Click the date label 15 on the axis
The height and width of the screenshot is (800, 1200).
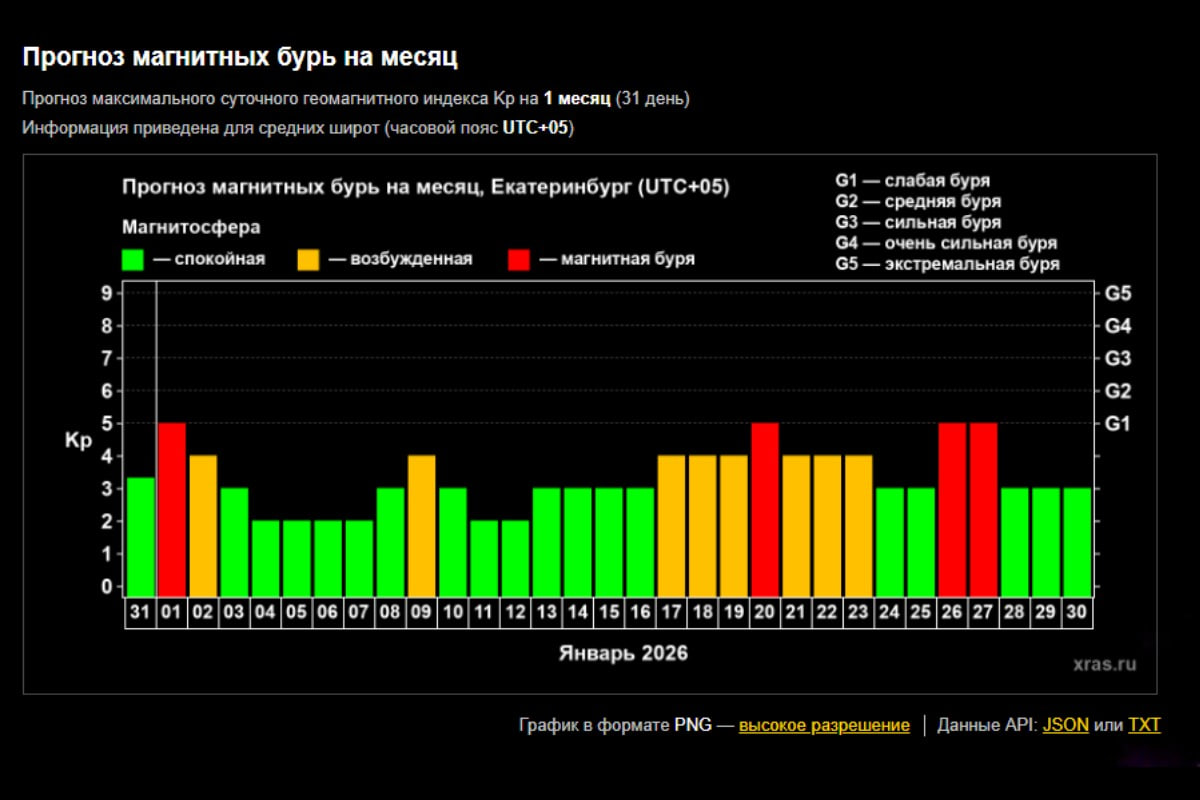(x=609, y=612)
